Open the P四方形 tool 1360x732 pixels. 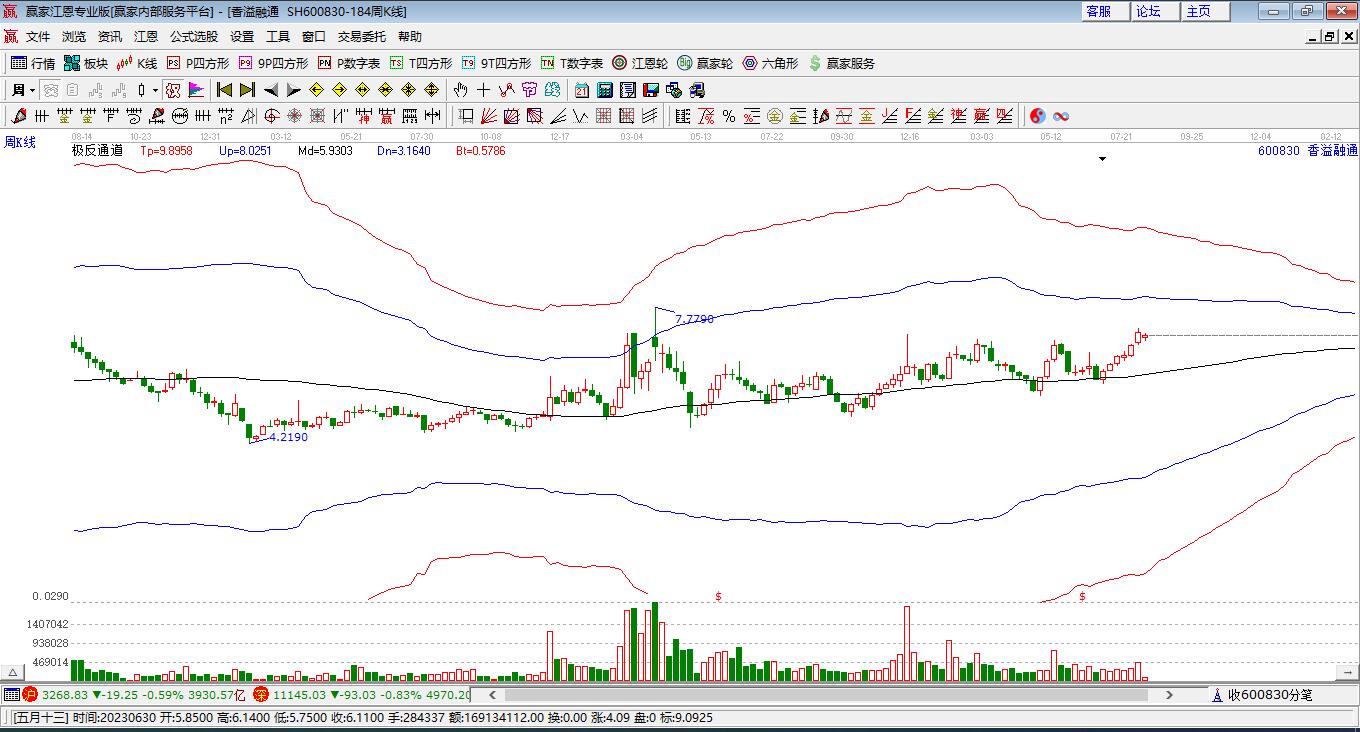click(x=198, y=63)
